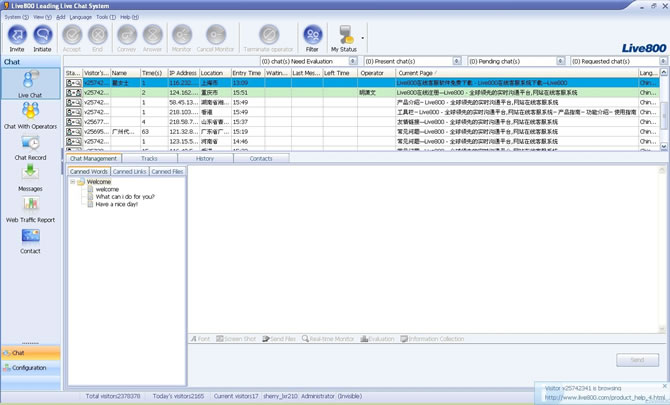Click the Chat section button at bottom left

click(x=30, y=353)
